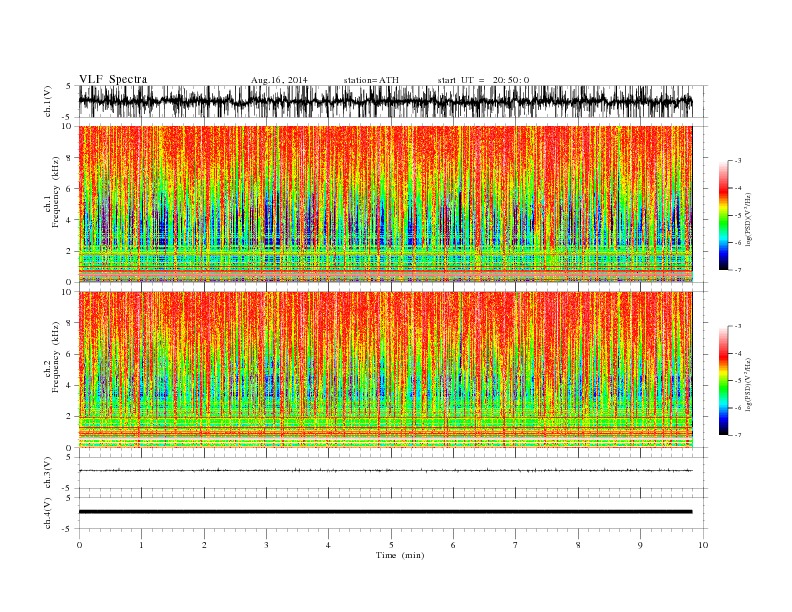Click the "-7" label on ch.1 colorbar
This screenshot has width=792, height=612.
737,270
